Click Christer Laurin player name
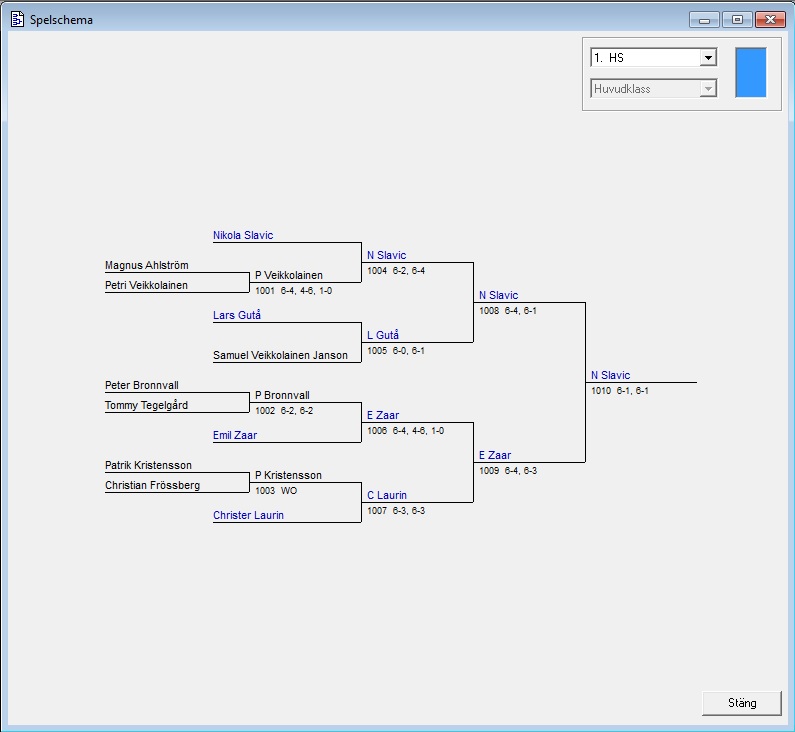This screenshot has height=732, width=795. click(x=248, y=516)
